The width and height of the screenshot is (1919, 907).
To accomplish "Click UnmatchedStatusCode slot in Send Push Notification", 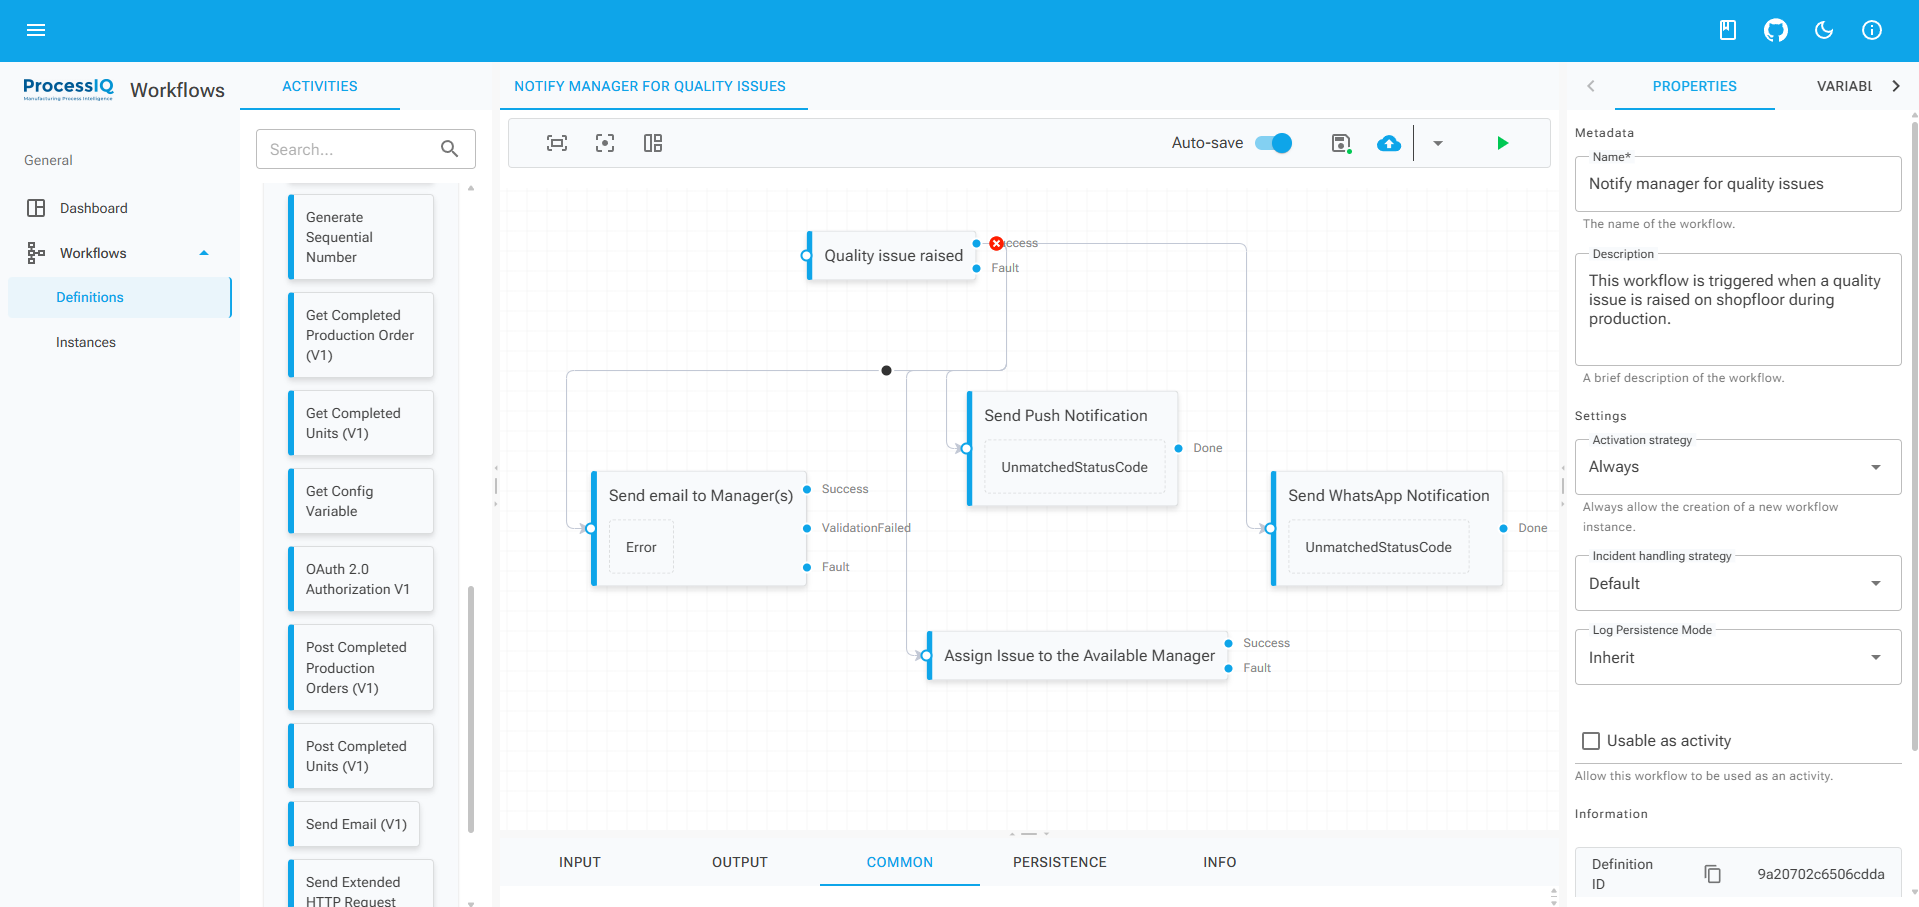I will pyautogui.click(x=1075, y=467).
